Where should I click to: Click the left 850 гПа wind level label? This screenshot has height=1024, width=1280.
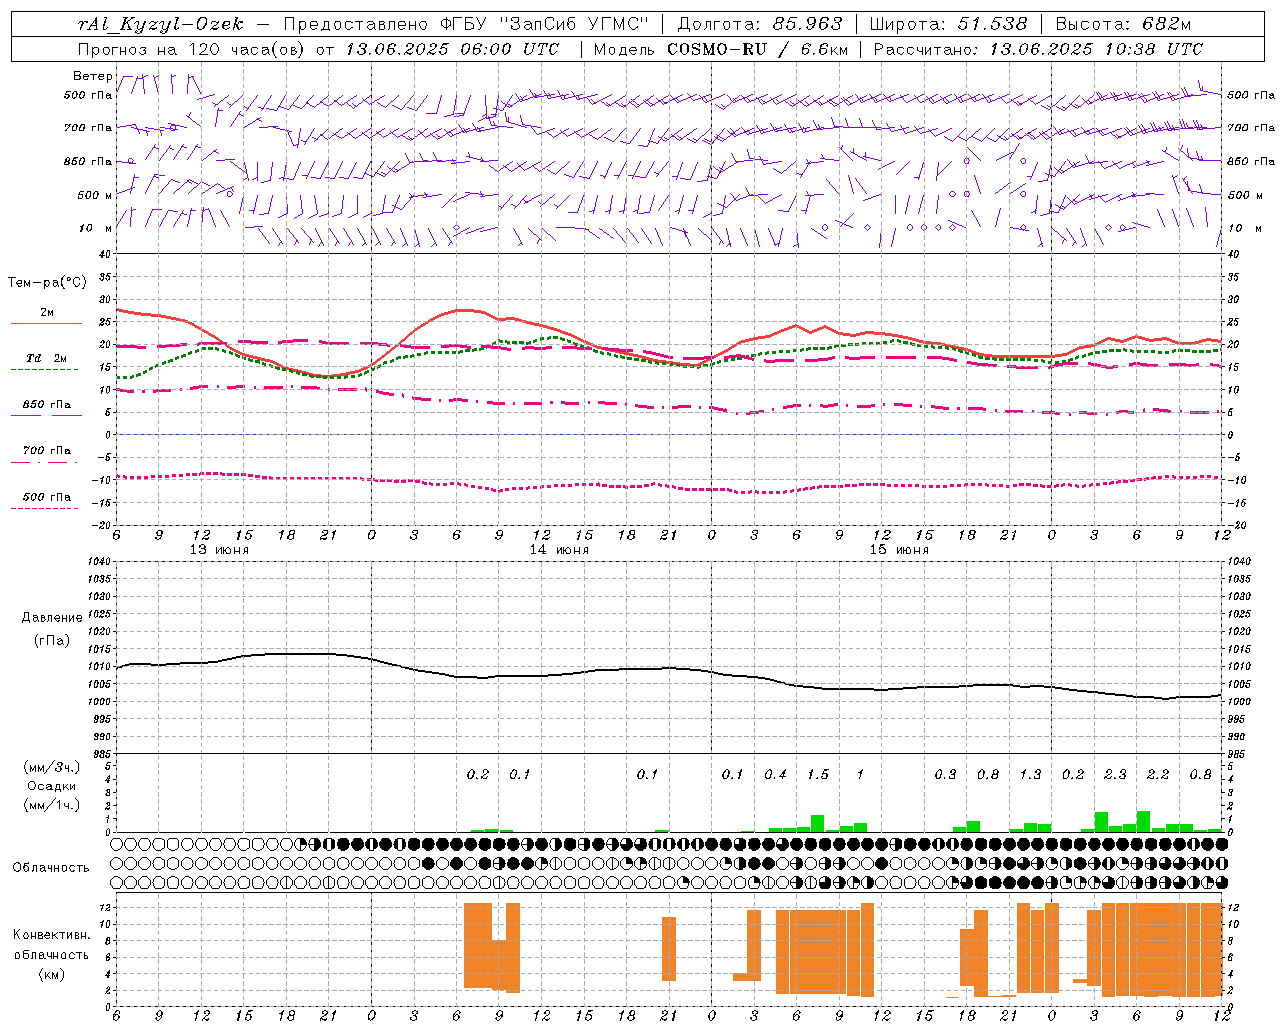(88, 161)
